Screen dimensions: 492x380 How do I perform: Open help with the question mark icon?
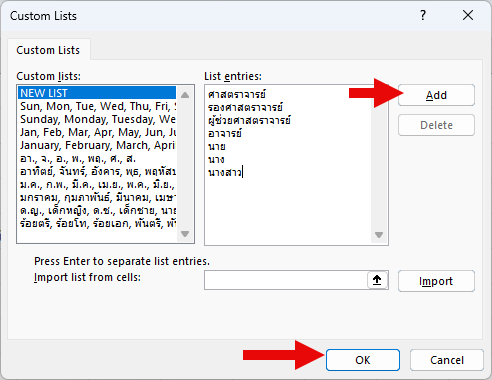click(423, 15)
